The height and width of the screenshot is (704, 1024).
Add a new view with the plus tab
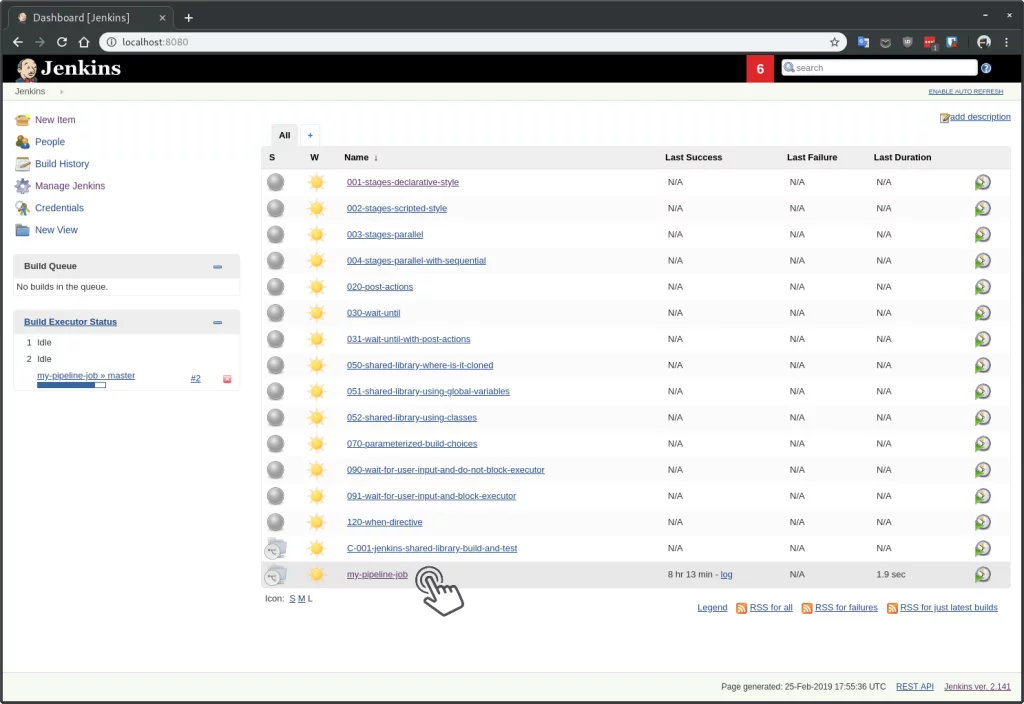click(x=310, y=135)
